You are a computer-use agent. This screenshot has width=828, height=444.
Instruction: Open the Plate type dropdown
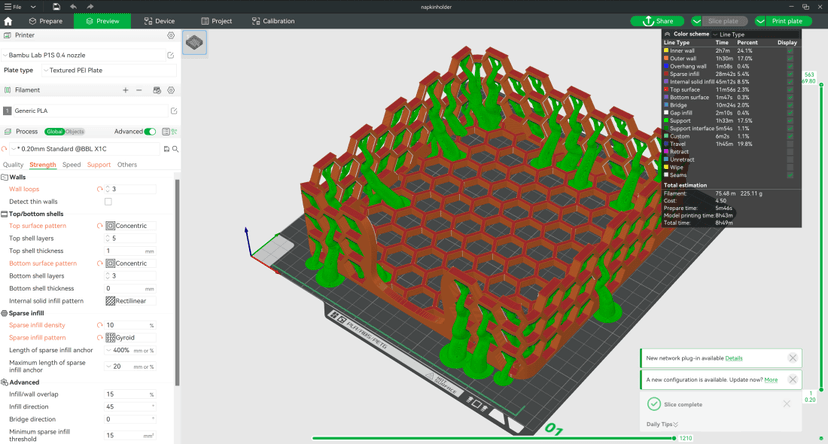pos(108,70)
